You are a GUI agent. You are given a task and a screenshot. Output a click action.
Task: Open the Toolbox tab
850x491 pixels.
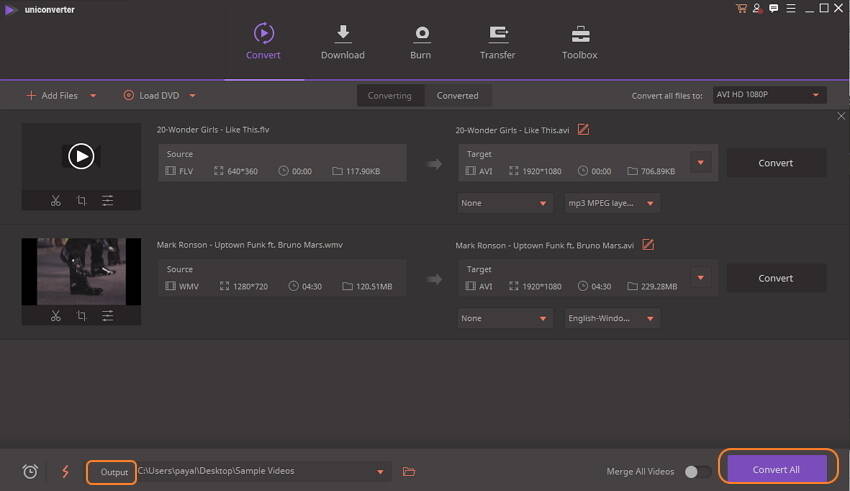[x=579, y=41]
